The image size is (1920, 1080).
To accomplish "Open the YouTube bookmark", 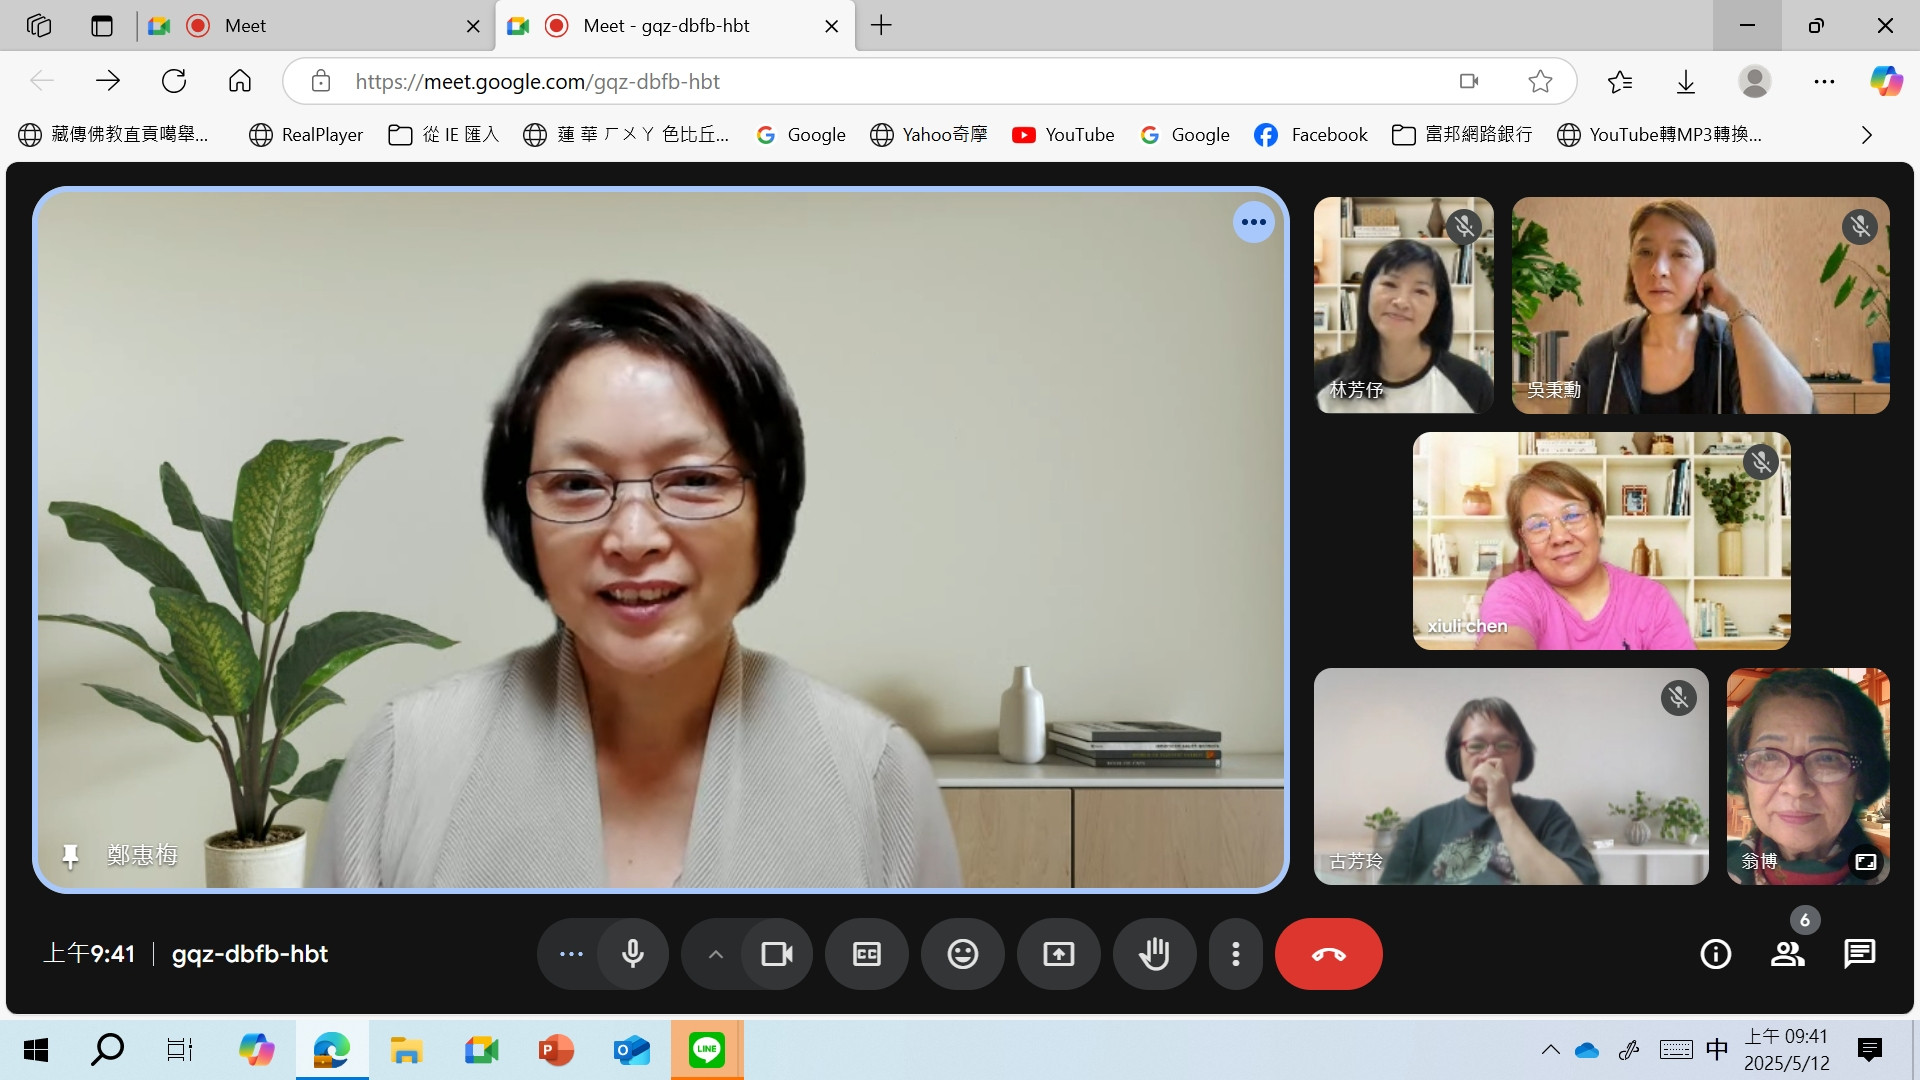I will [1063, 135].
